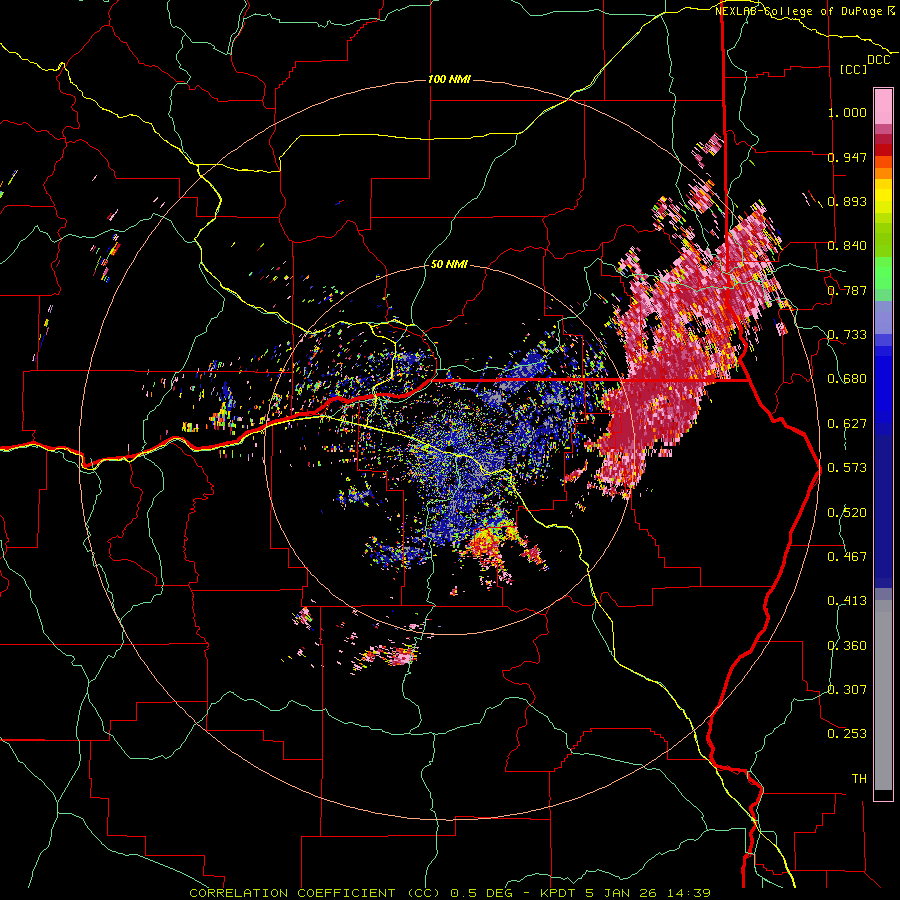The width and height of the screenshot is (900, 900).
Task: Click the light pink top swatch of the color bar
Action: [883, 106]
